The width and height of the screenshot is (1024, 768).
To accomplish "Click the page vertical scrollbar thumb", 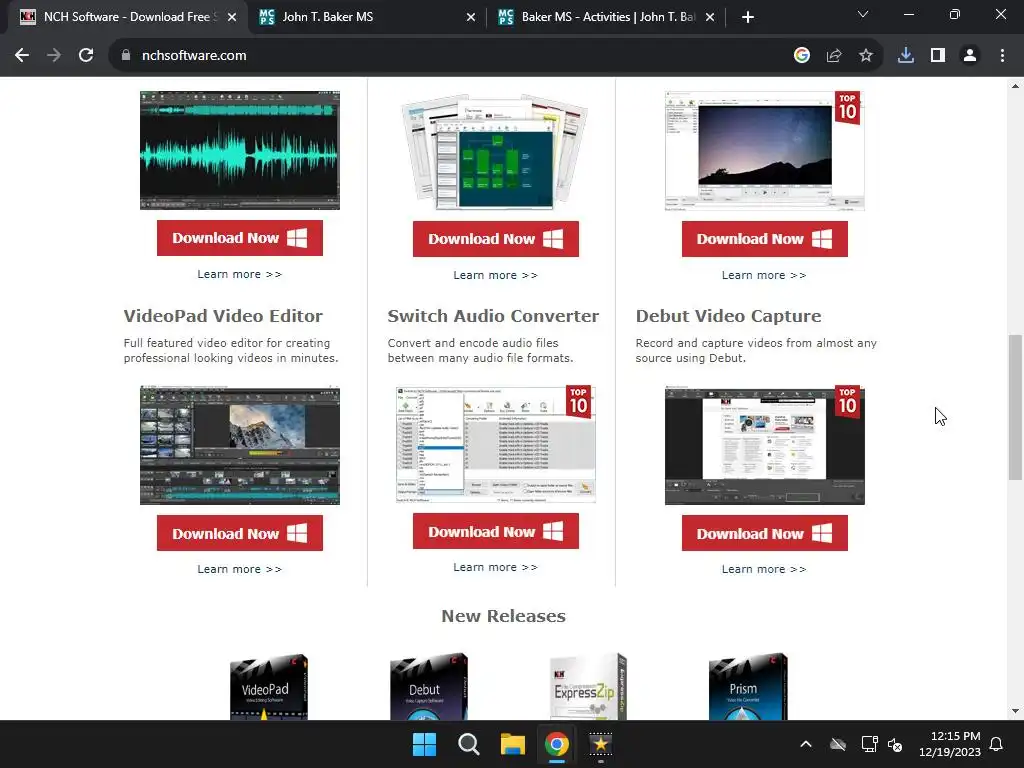I will [1015, 407].
